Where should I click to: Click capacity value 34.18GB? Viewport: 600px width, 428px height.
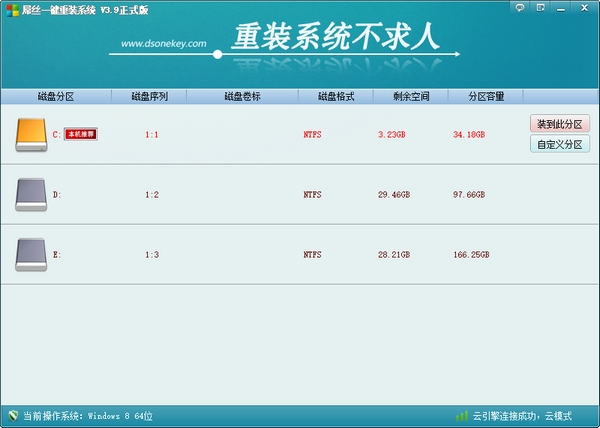click(469, 135)
